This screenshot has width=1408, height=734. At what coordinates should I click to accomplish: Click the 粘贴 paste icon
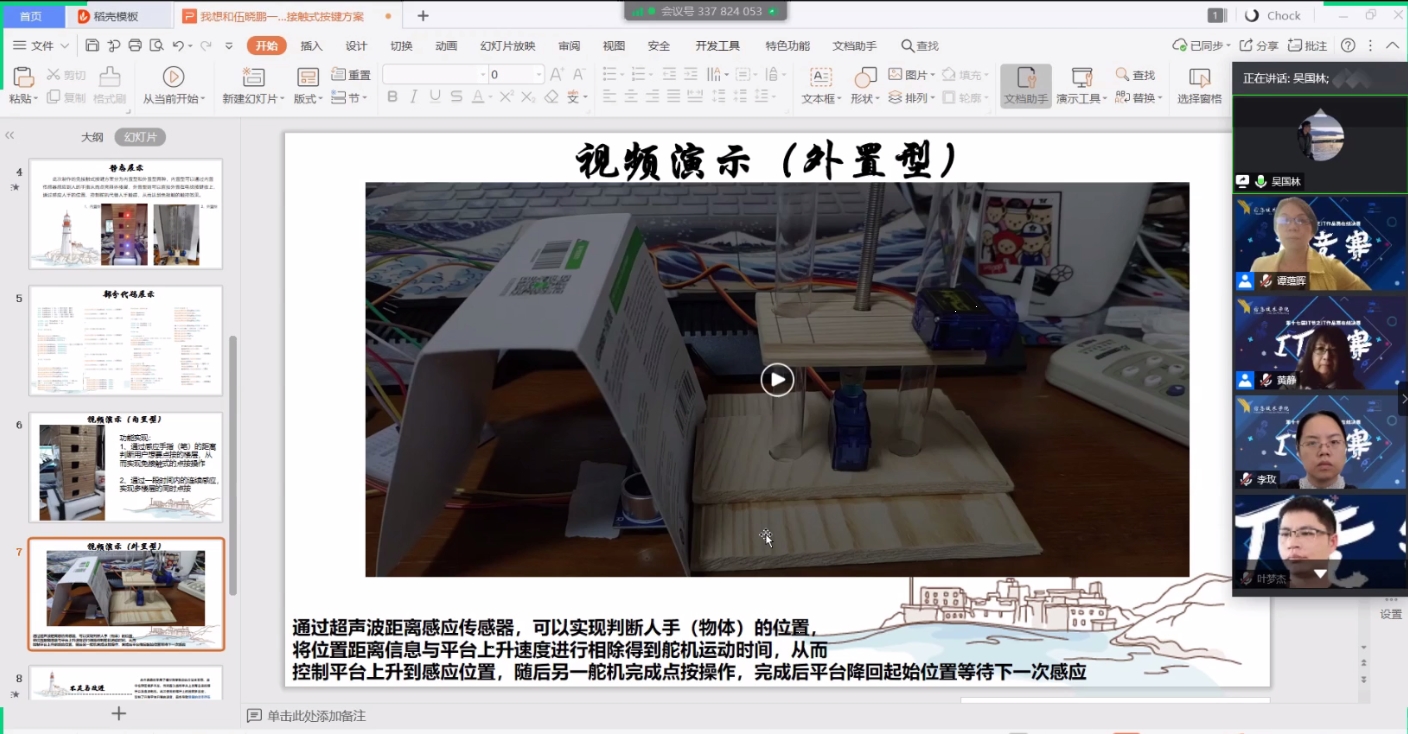point(21,77)
